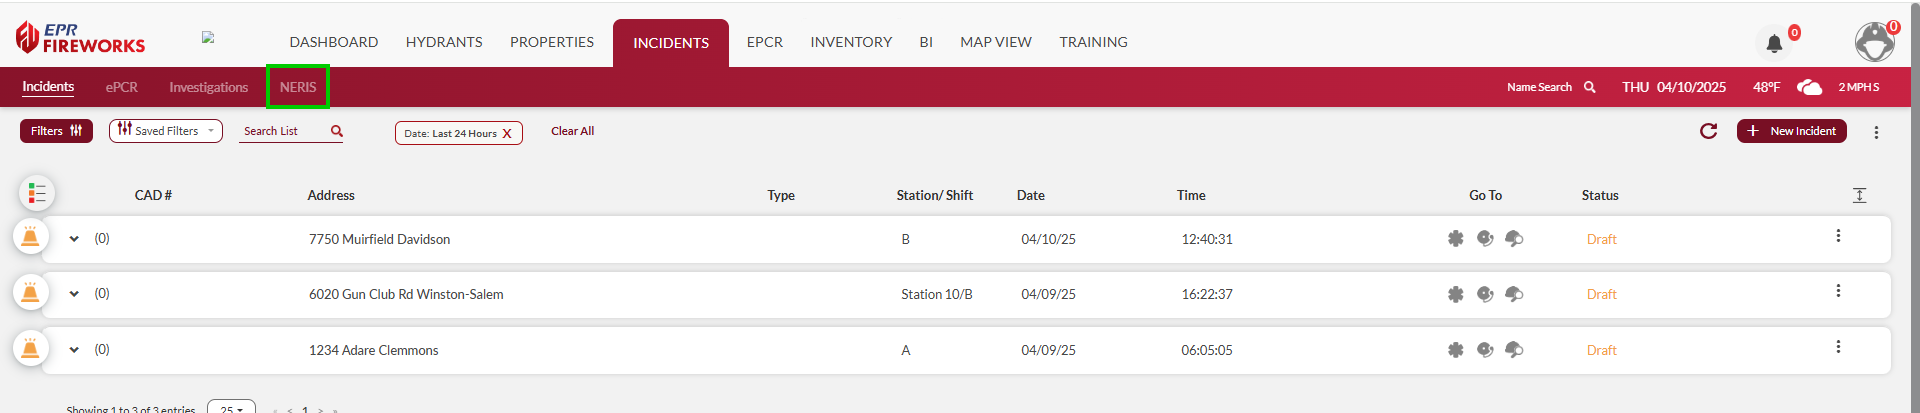This screenshot has height=413, width=1920.
Task: Click the refresh list icon
Action: click(x=1708, y=131)
